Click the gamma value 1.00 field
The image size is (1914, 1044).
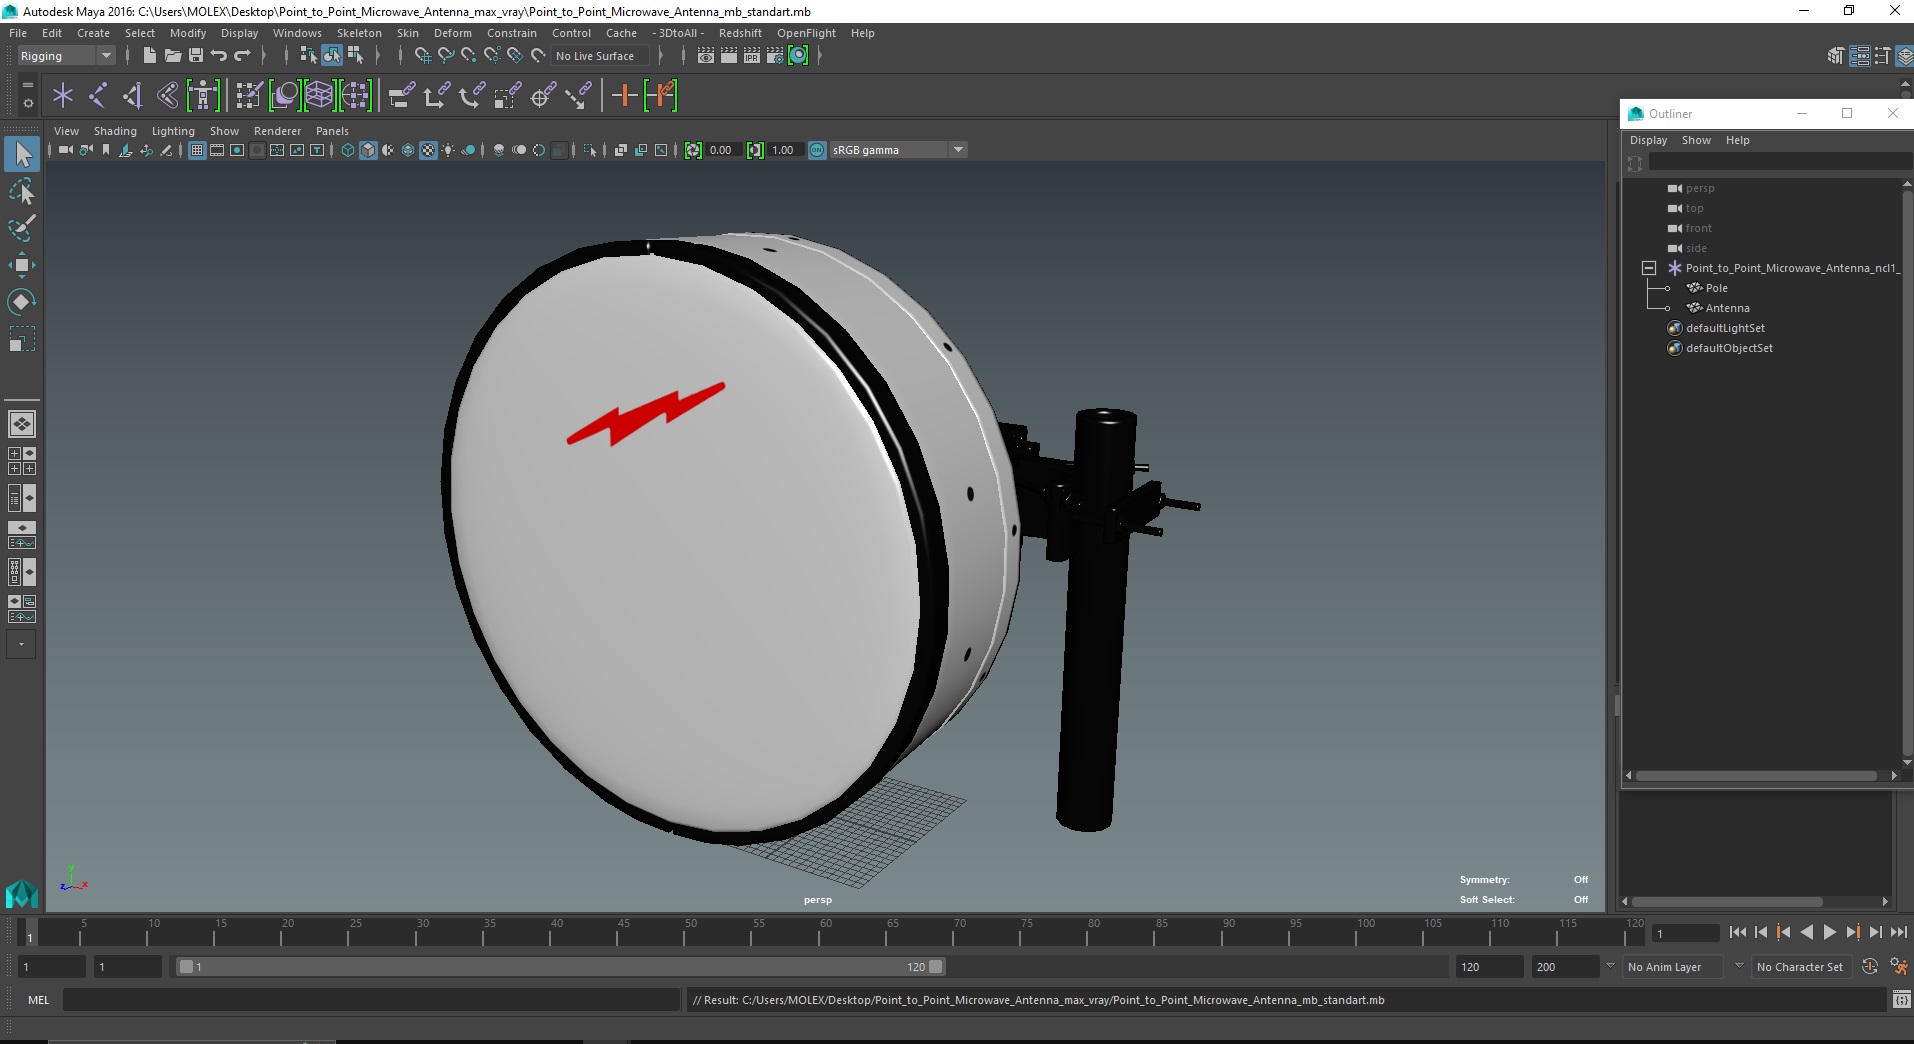click(783, 150)
